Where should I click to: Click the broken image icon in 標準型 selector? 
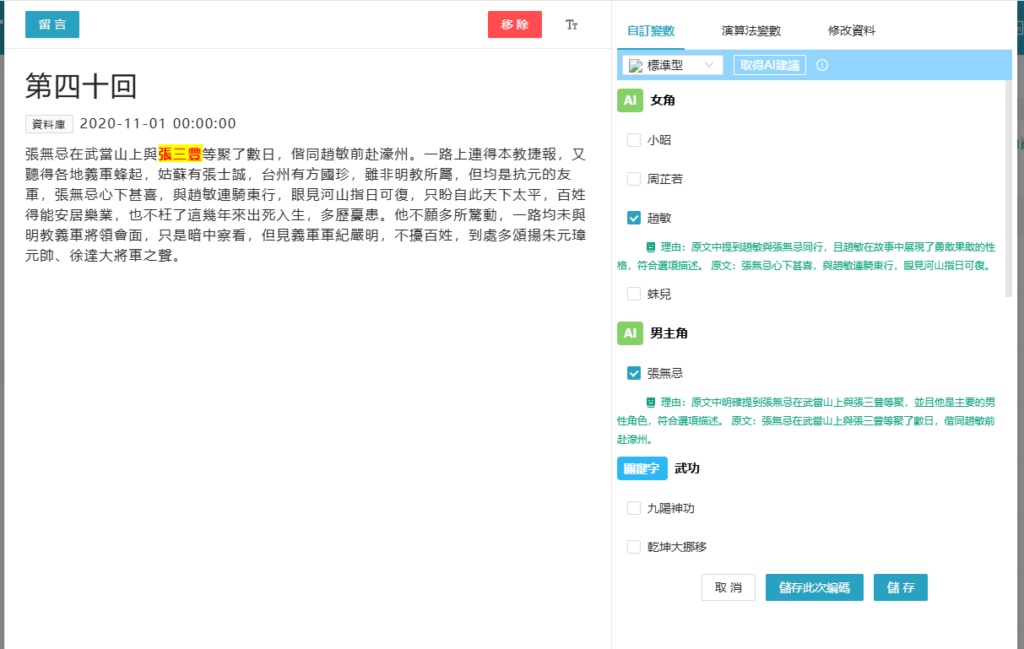pyautogui.click(x=635, y=65)
